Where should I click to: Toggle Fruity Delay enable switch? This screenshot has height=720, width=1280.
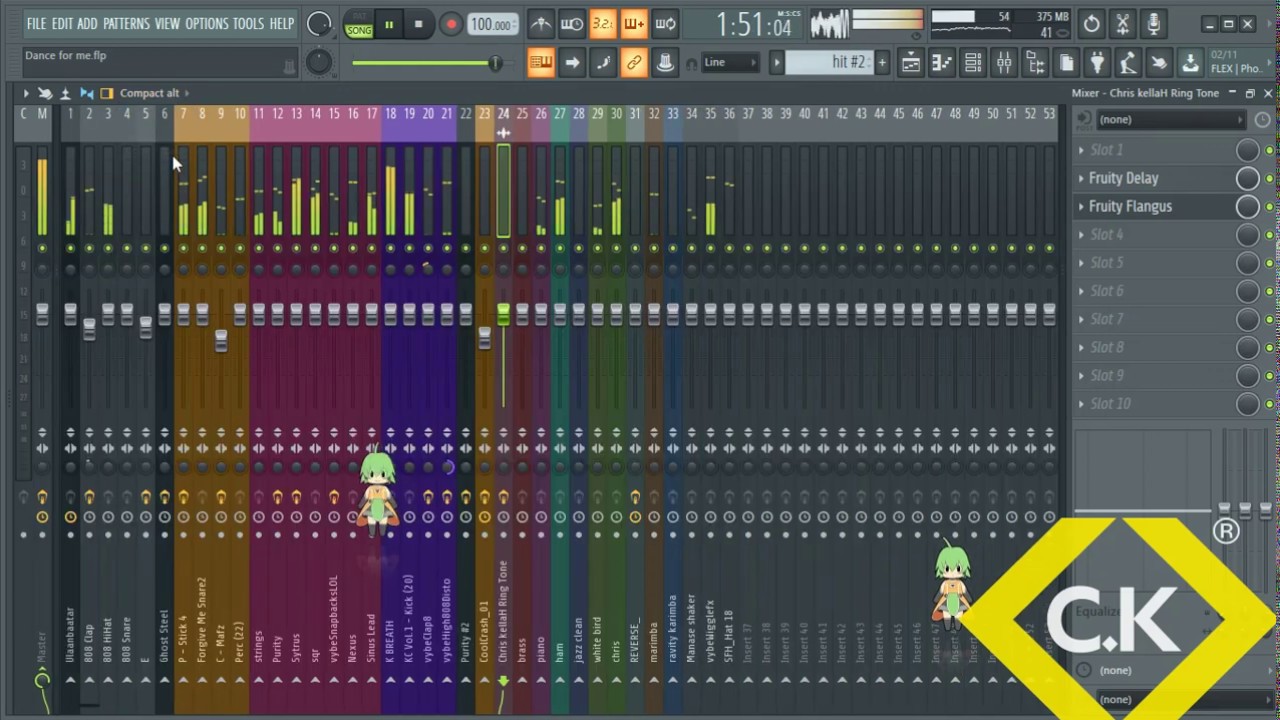click(x=1269, y=179)
